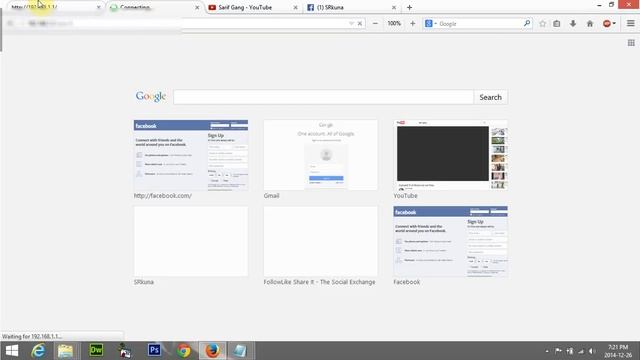Viewport: 640px width, 360px height.
Task: Open Action Center flag icon in tray
Action: (x=558, y=351)
